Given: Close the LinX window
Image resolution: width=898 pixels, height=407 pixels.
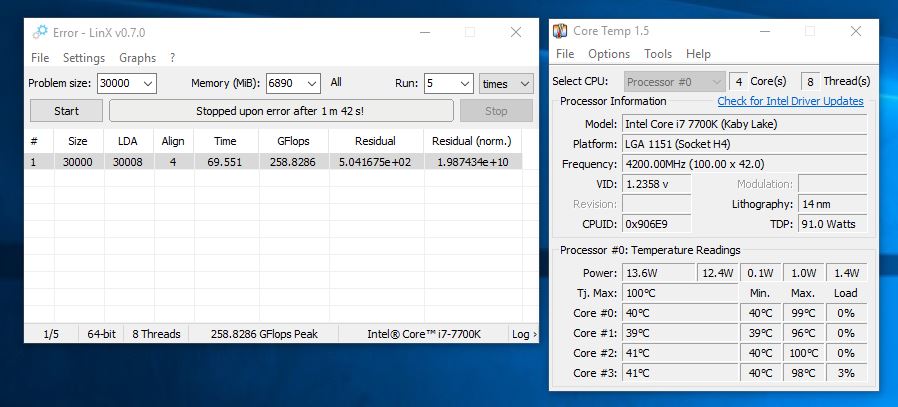Looking at the screenshot, I should coord(516,33).
